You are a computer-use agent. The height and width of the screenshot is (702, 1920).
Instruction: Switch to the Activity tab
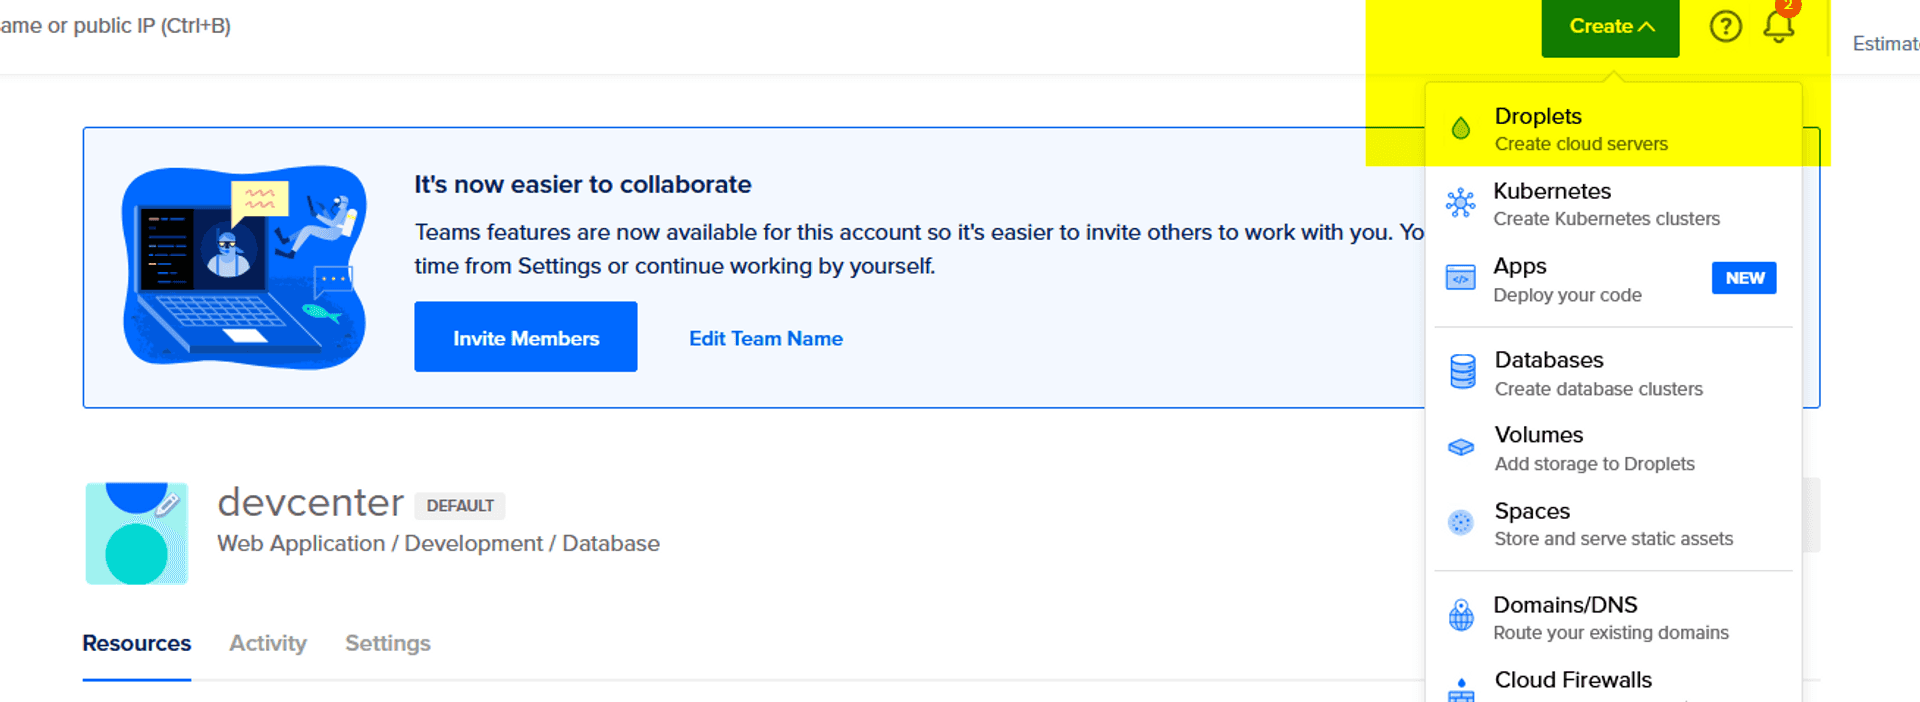(268, 643)
